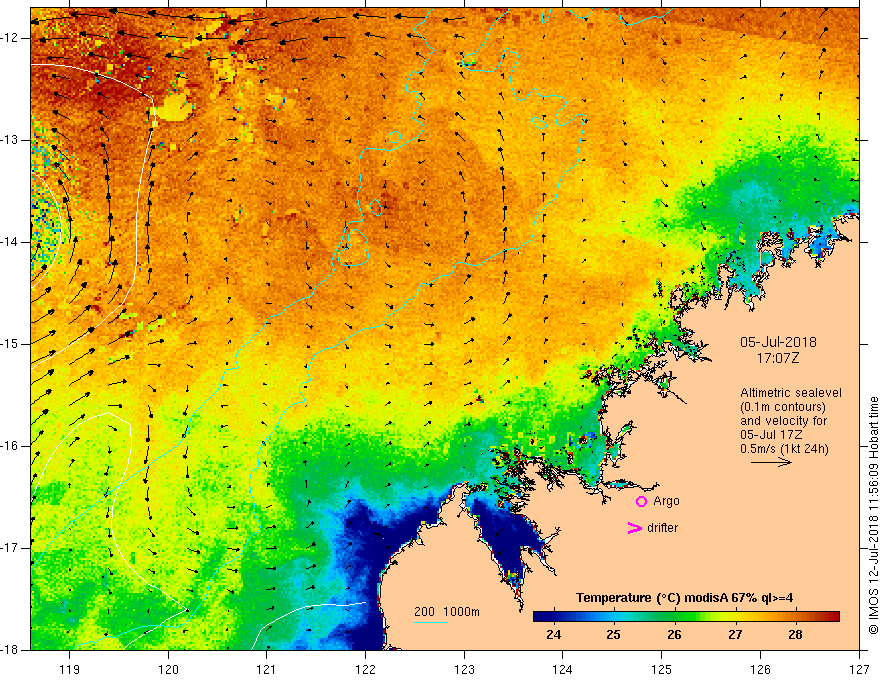Click colorbar tick label '26'

click(x=674, y=635)
